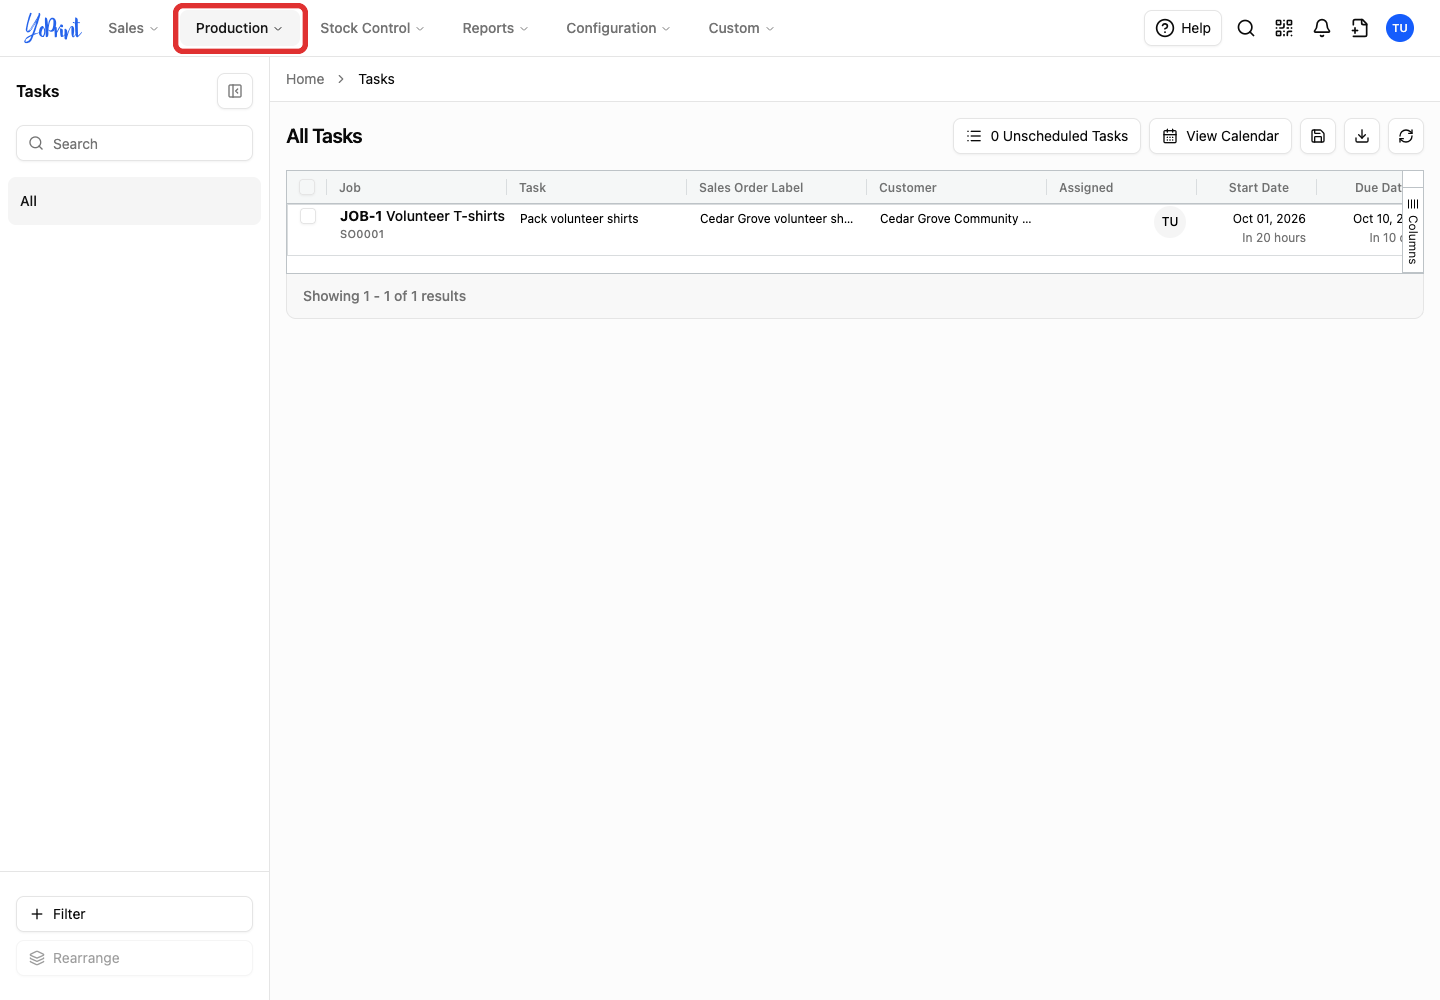The image size is (1440, 1000).
Task: Open 0 Unscheduled Tasks list
Action: 1047,136
